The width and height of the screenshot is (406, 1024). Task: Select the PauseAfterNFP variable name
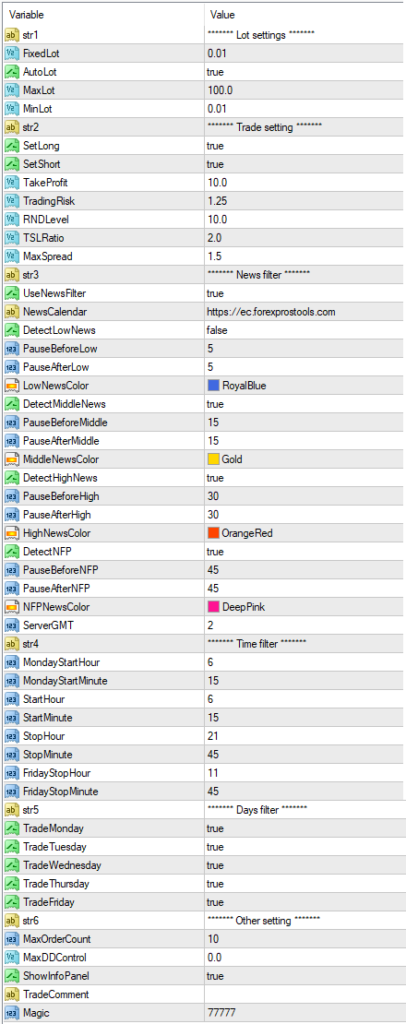55,589
